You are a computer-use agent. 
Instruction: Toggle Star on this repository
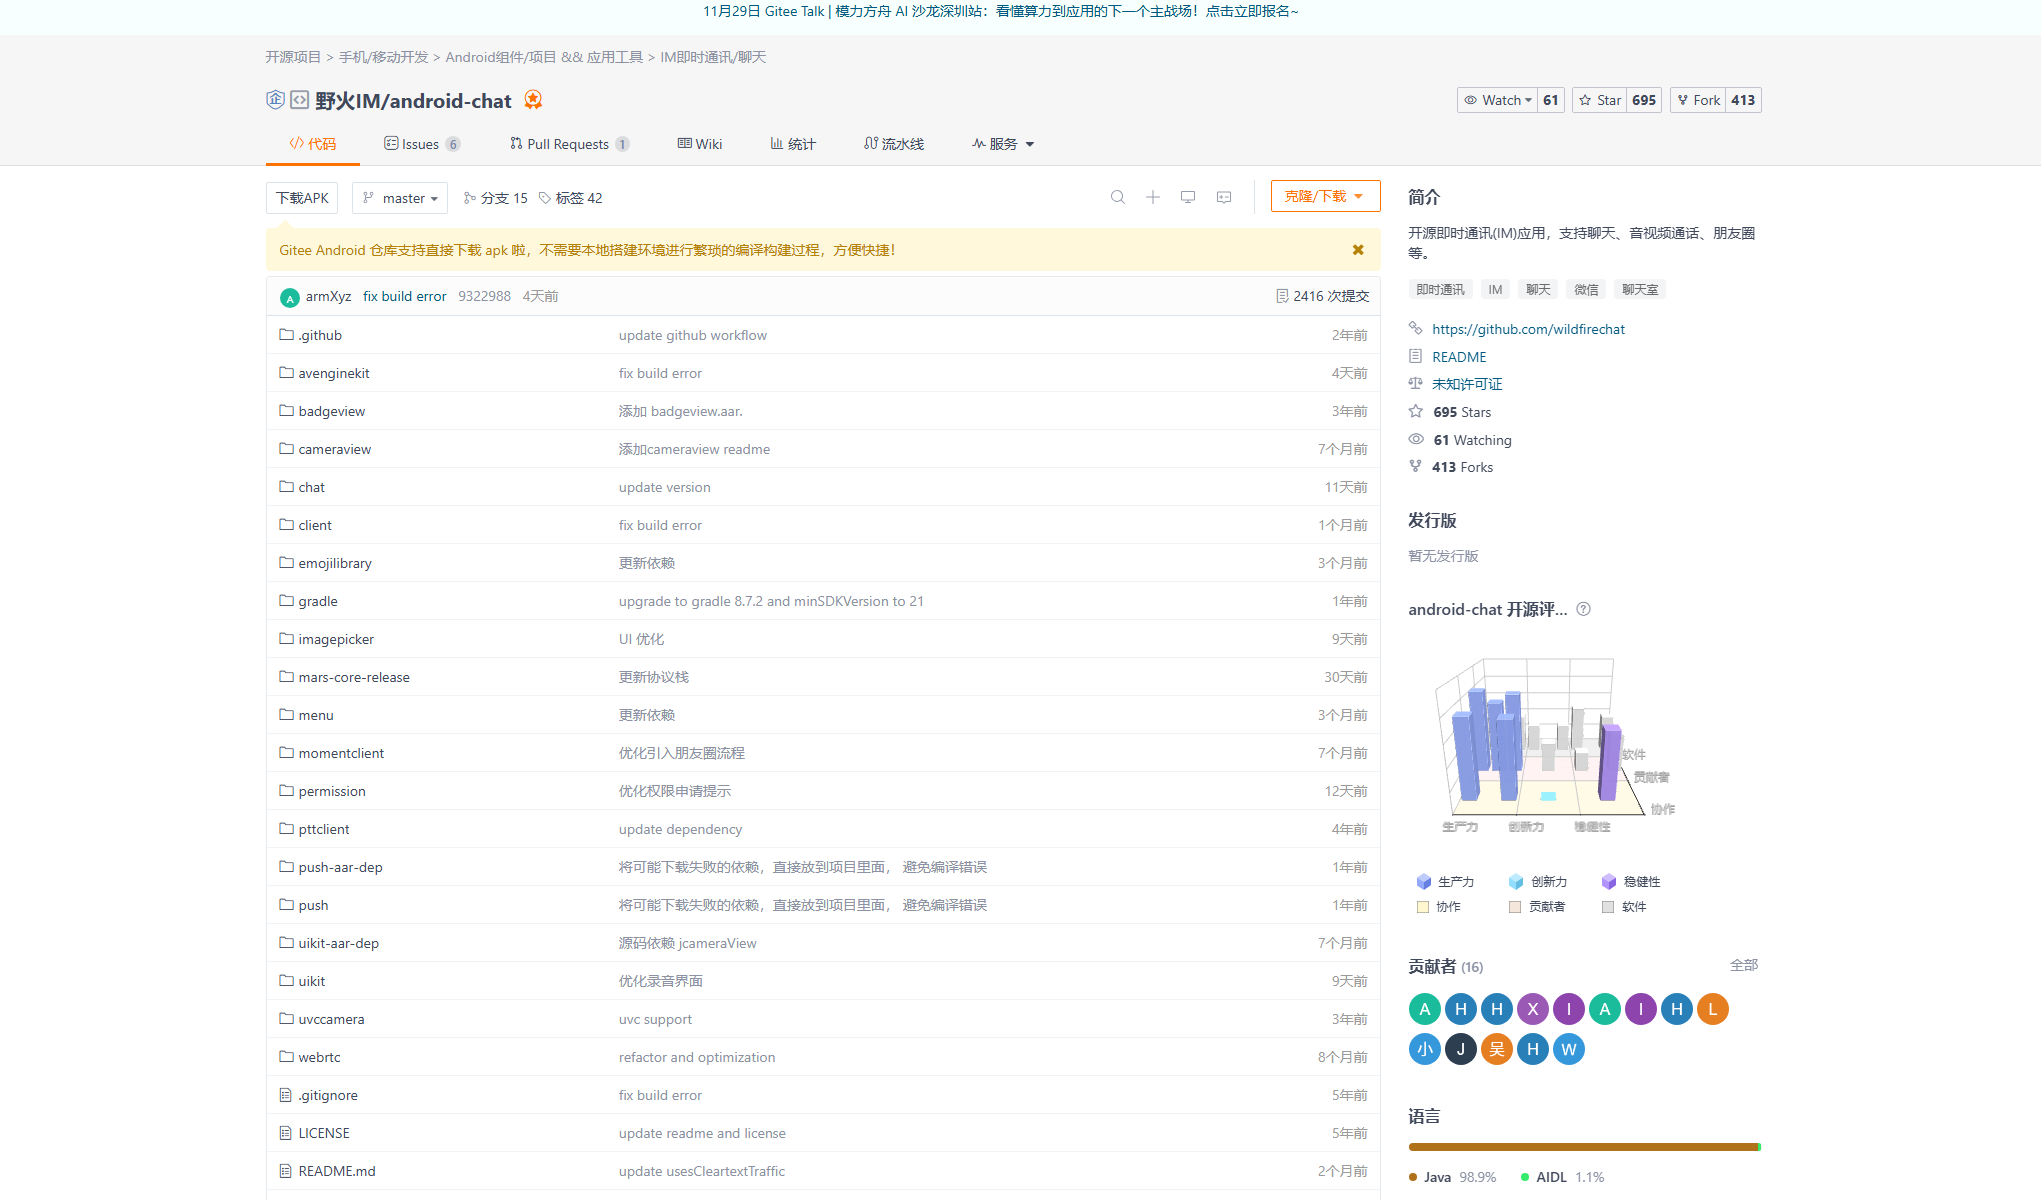pos(1599,100)
